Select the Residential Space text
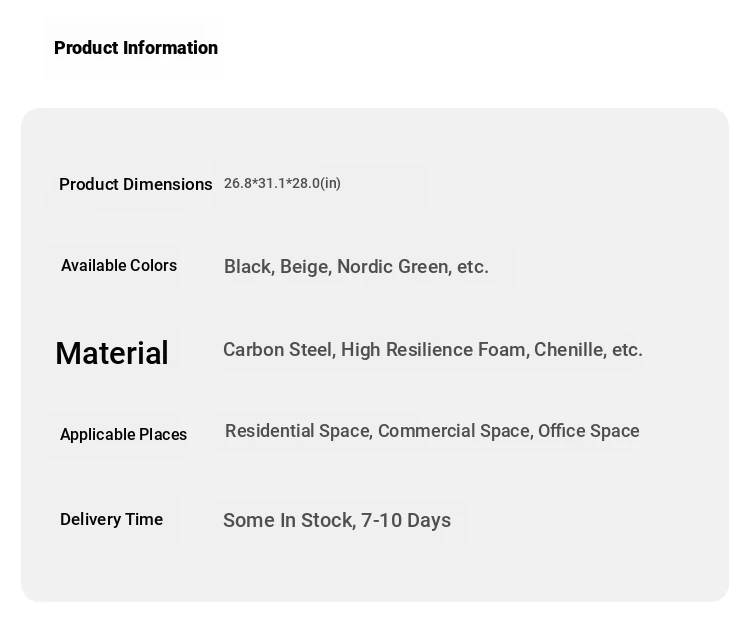 click(x=297, y=431)
